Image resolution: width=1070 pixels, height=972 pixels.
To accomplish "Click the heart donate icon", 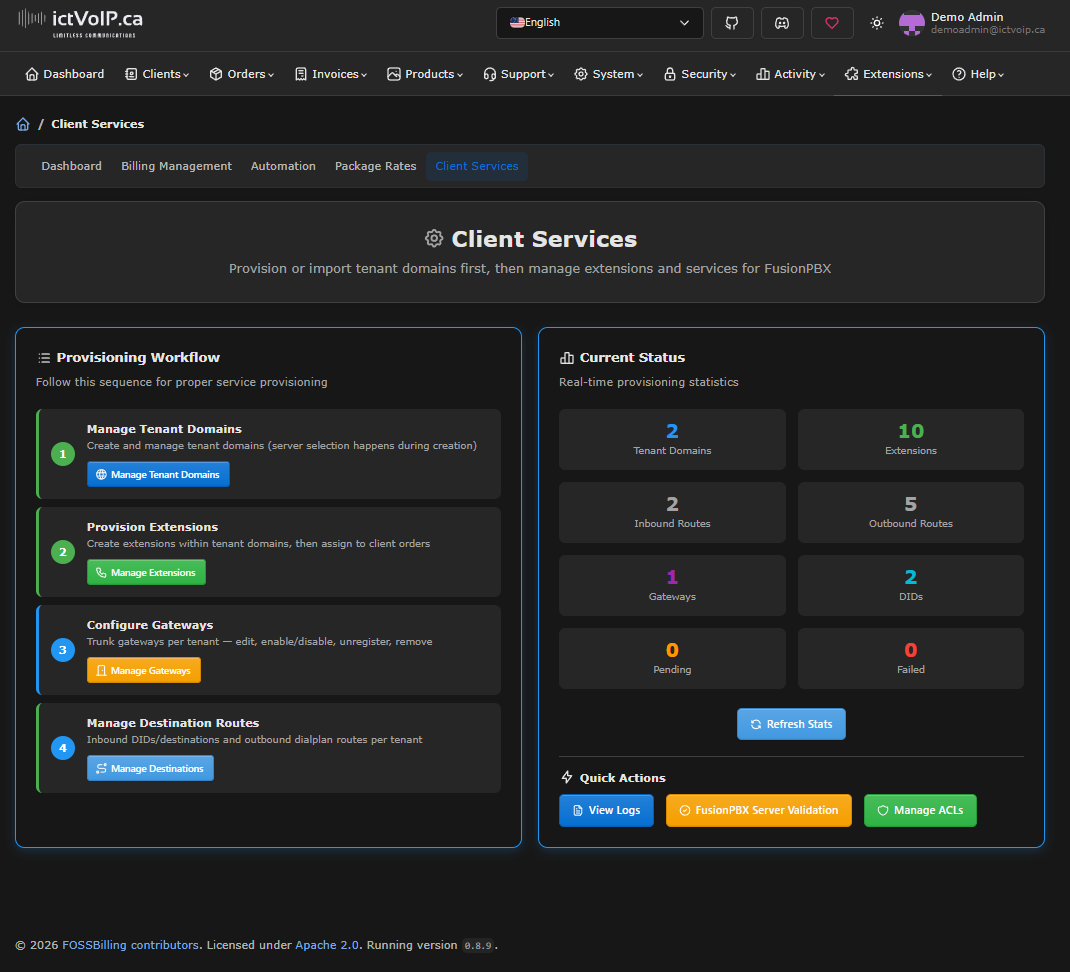I will (832, 23).
